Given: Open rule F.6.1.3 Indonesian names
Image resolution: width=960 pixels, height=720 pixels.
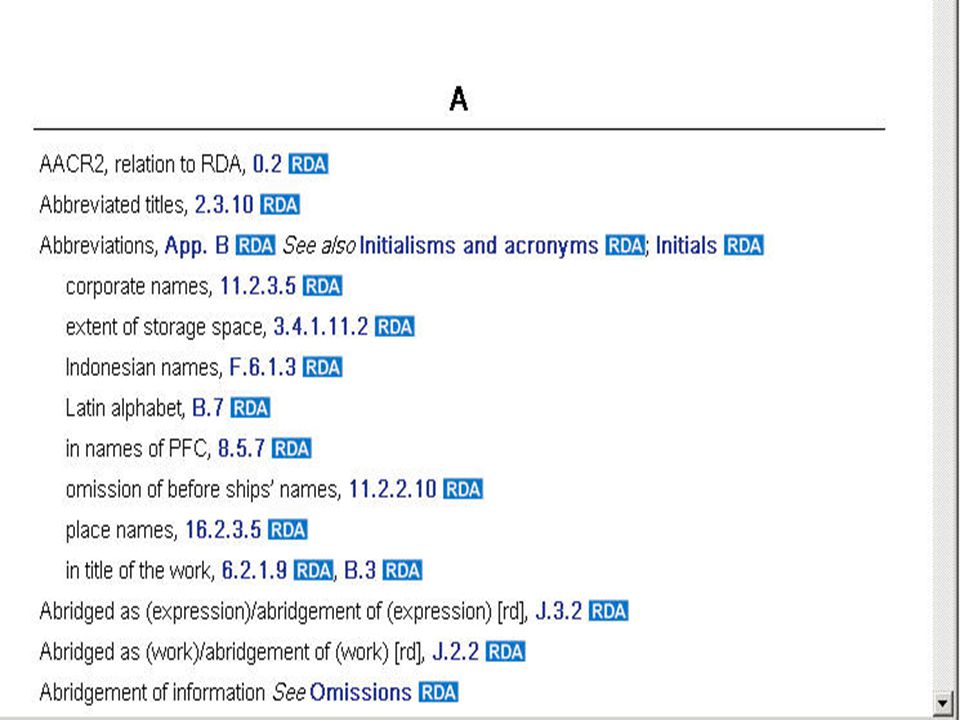Looking at the screenshot, I should [263, 367].
